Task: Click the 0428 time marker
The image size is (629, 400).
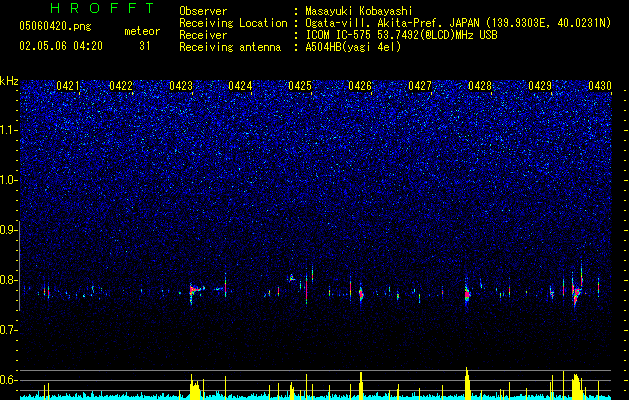Action: 480,85
